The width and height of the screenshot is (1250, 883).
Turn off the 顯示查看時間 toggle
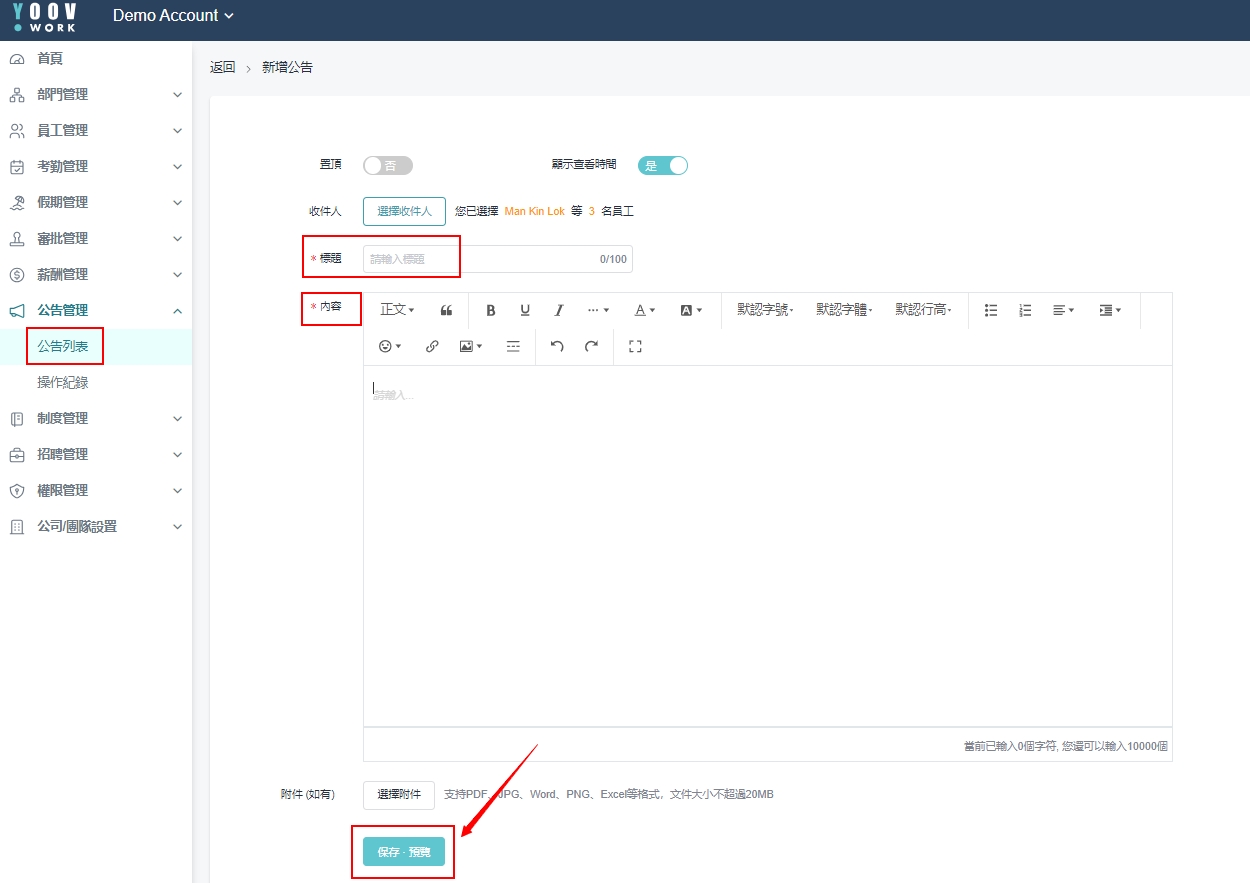(663, 166)
